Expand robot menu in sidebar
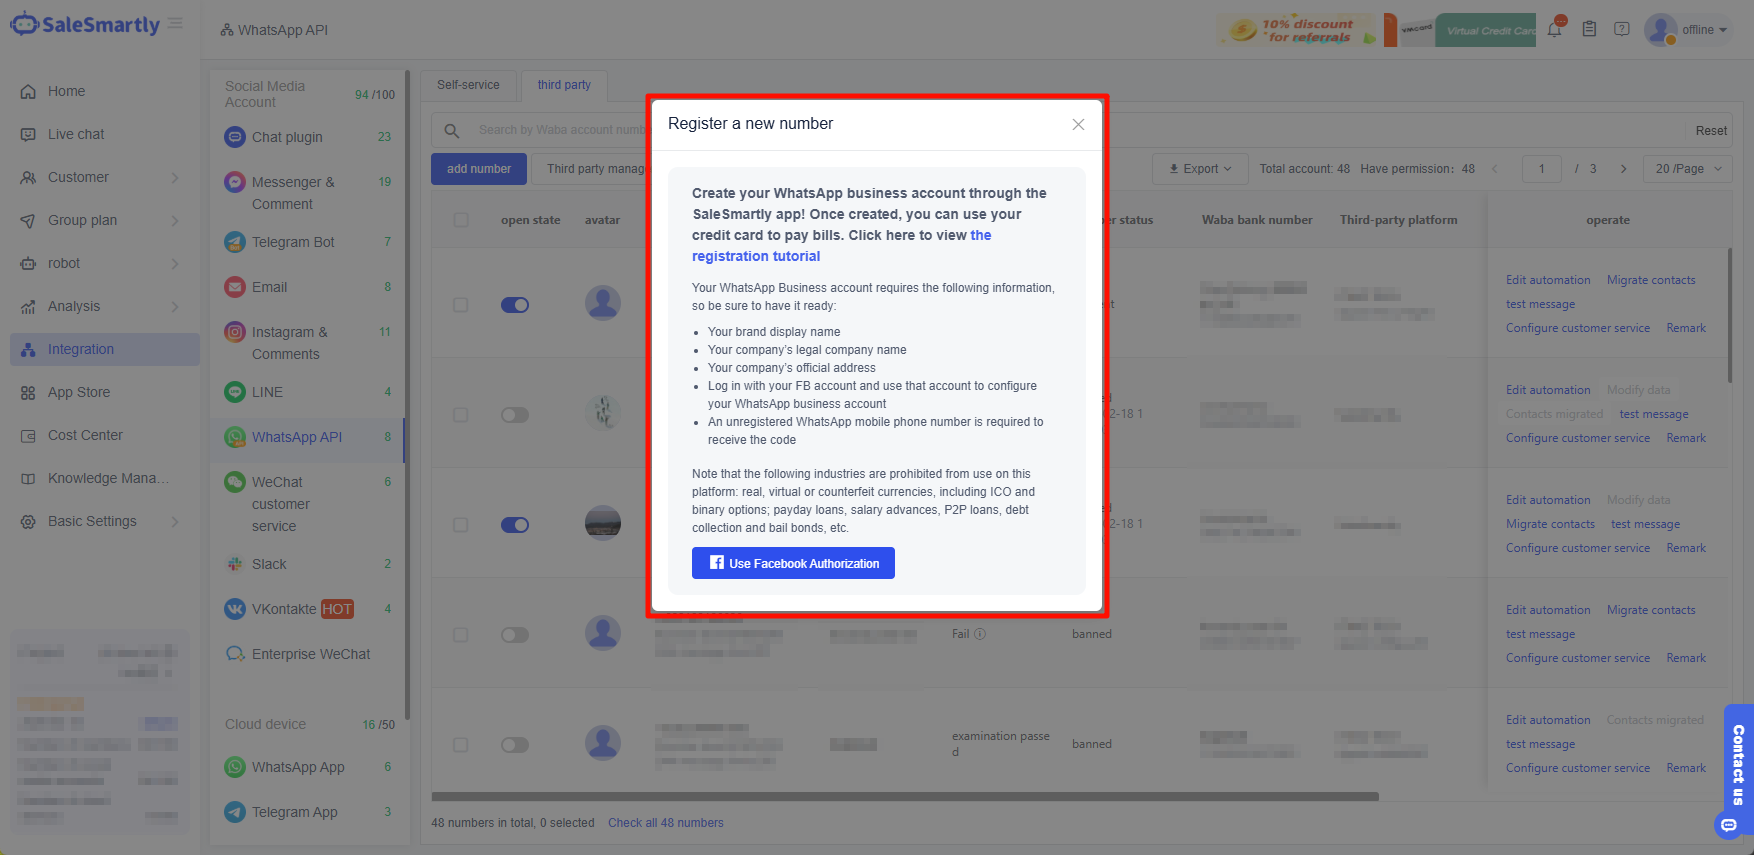 (104, 263)
